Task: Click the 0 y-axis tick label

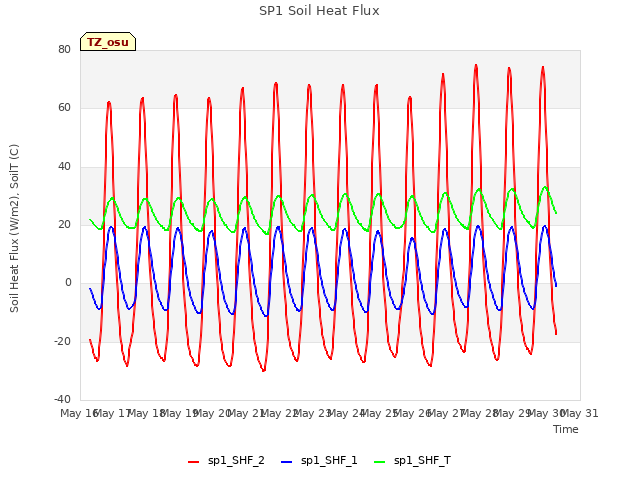Action: [68, 282]
